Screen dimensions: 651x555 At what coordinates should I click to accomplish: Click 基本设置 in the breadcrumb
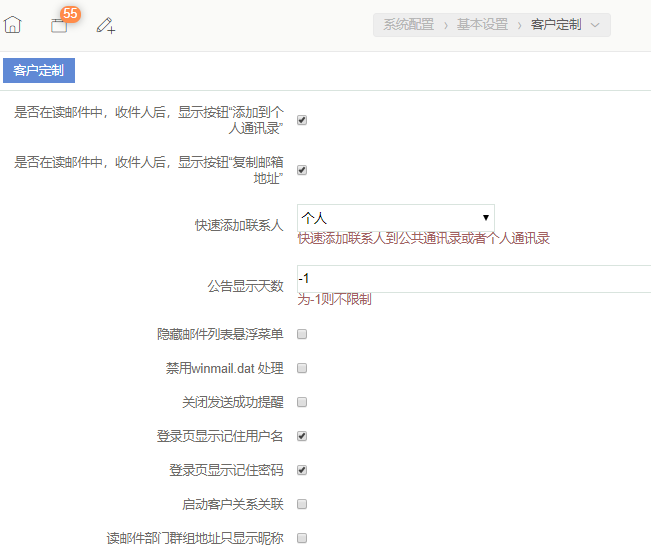click(482, 25)
